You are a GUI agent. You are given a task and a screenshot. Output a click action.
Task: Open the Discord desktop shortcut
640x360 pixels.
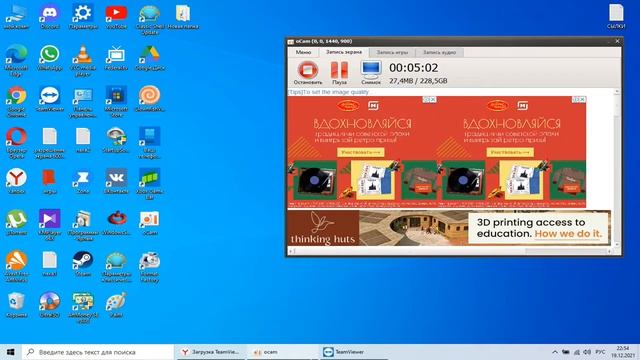49,17
